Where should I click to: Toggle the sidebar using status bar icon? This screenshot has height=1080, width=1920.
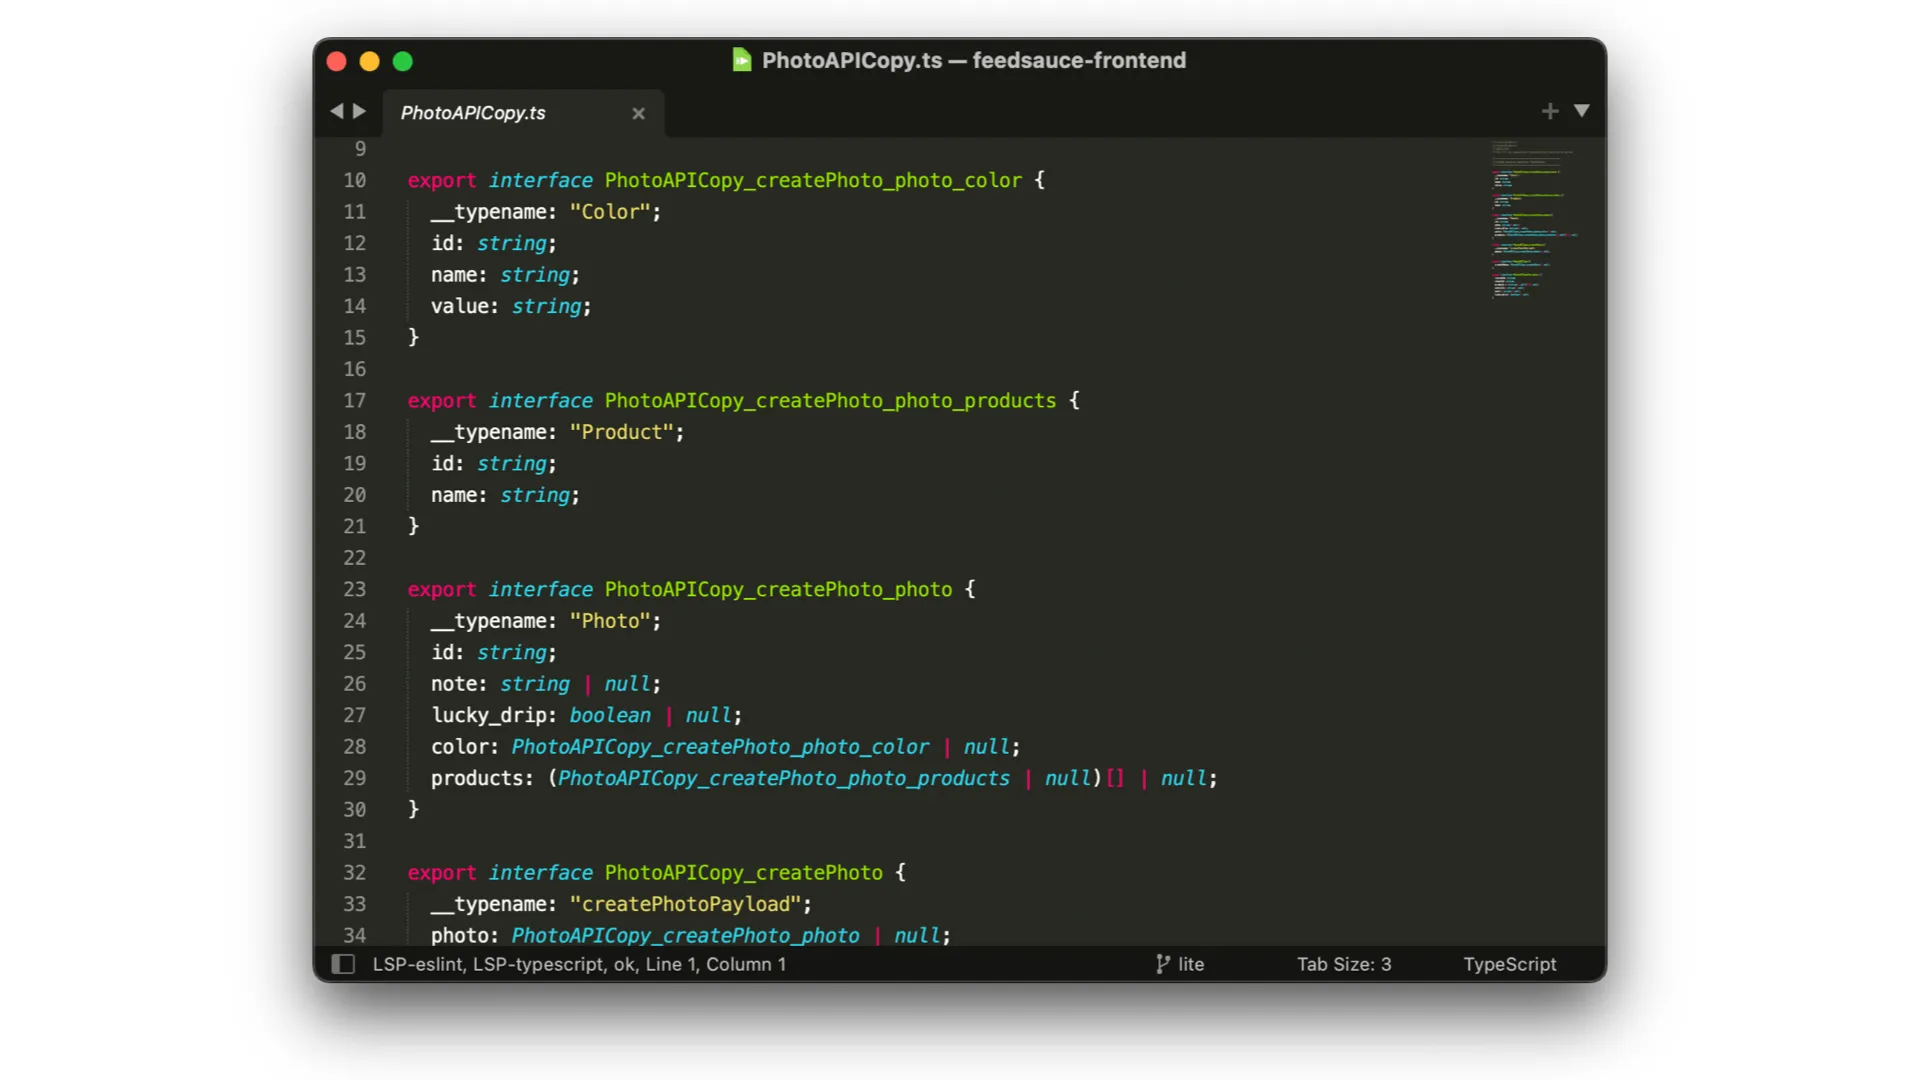(343, 964)
